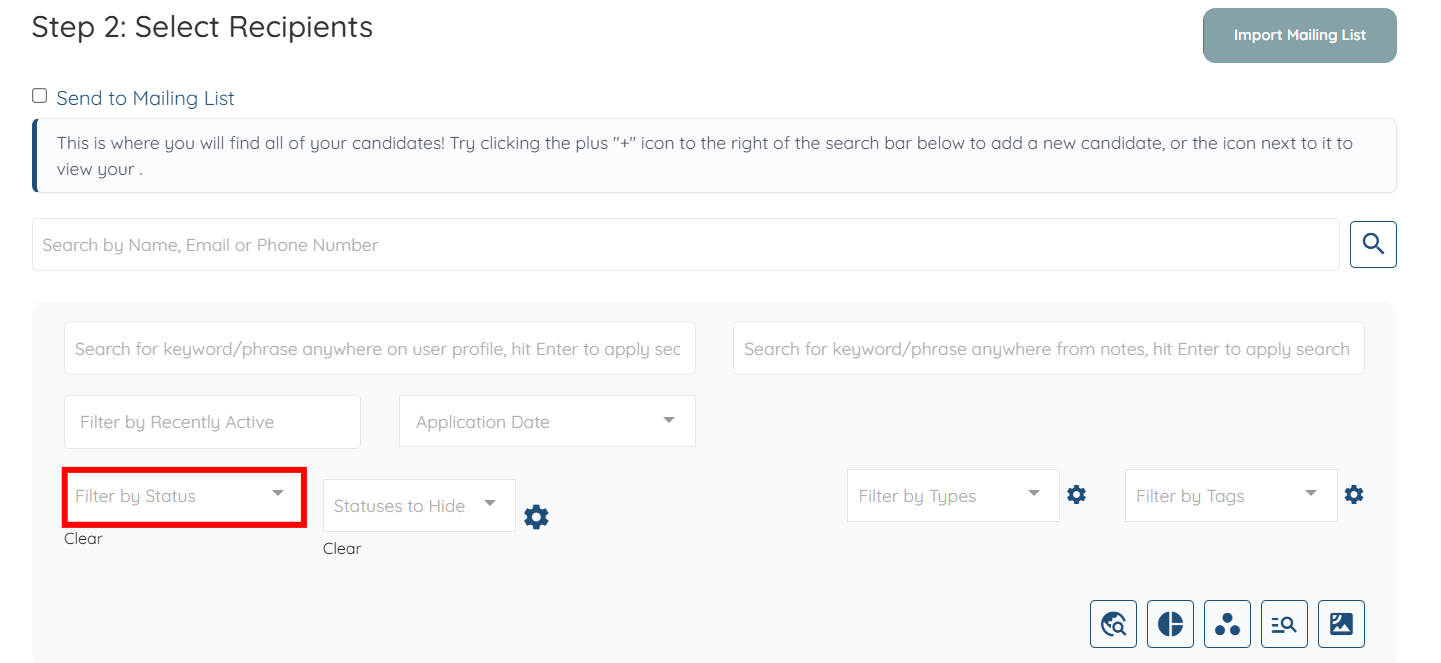This screenshot has height=663, width=1441.
Task: Click Clear under Filter by Status
Action: 83,539
